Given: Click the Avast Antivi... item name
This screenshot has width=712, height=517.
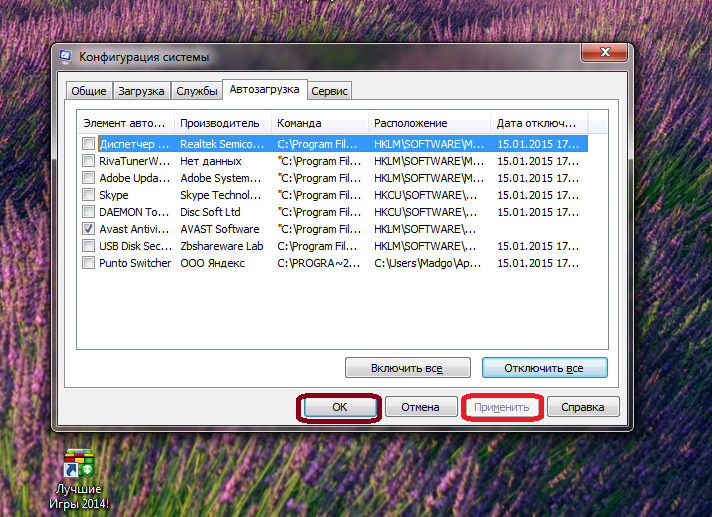Looking at the screenshot, I should tap(134, 229).
